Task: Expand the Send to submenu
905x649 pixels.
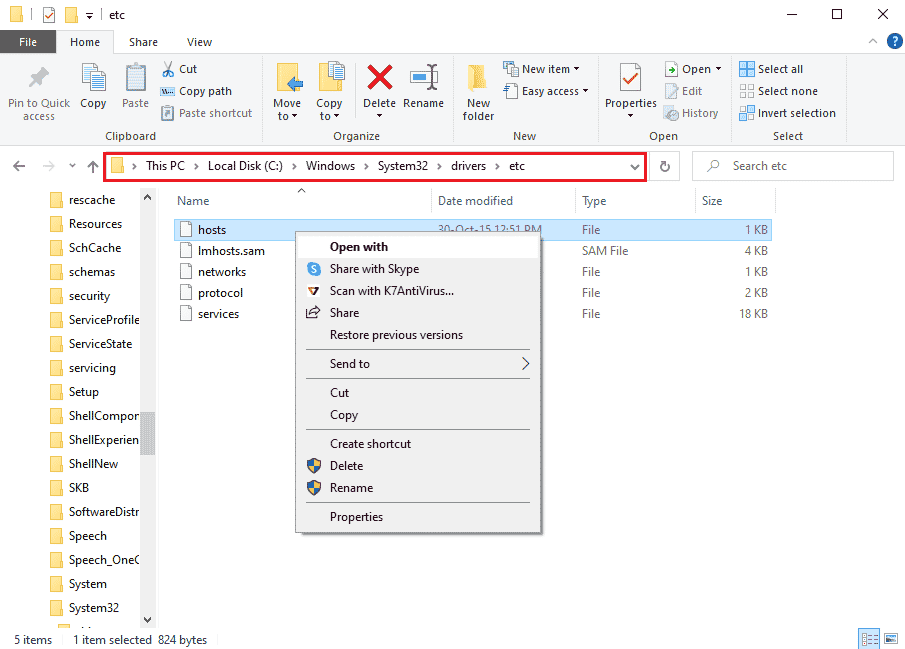Action: [418, 364]
